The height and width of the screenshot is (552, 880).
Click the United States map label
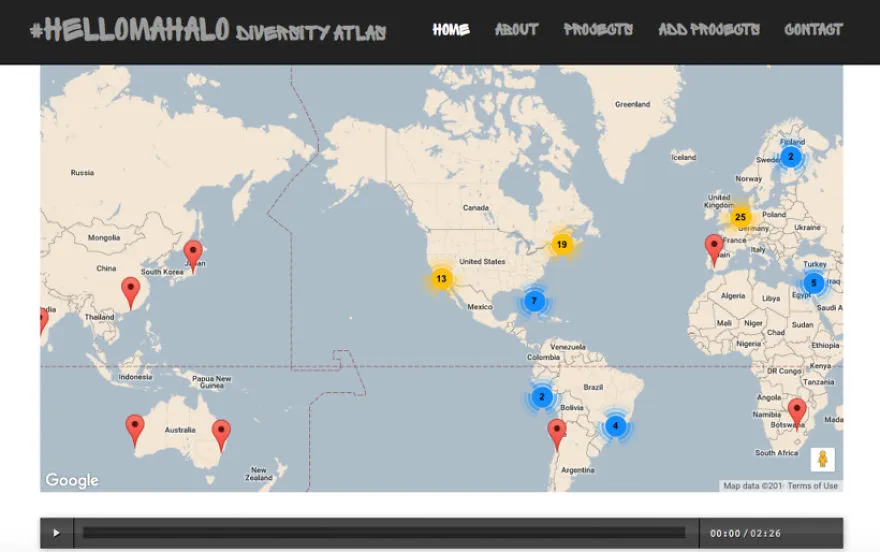[482, 261]
